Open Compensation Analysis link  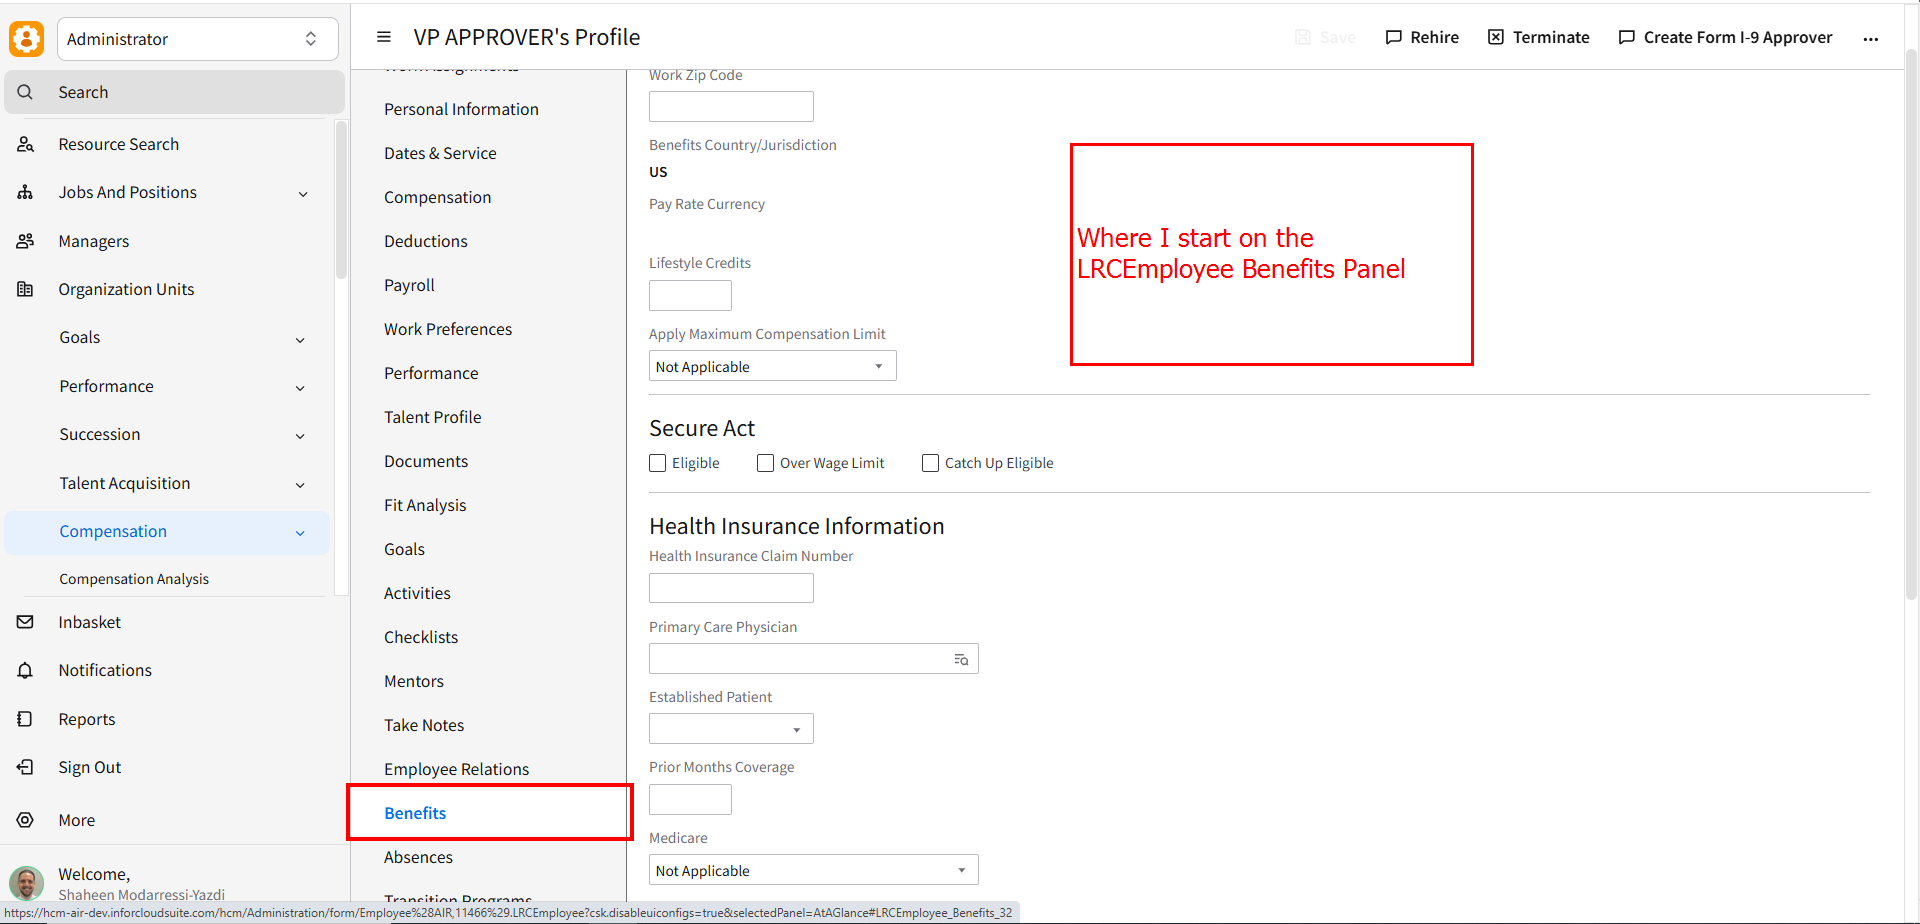tap(134, 579)
